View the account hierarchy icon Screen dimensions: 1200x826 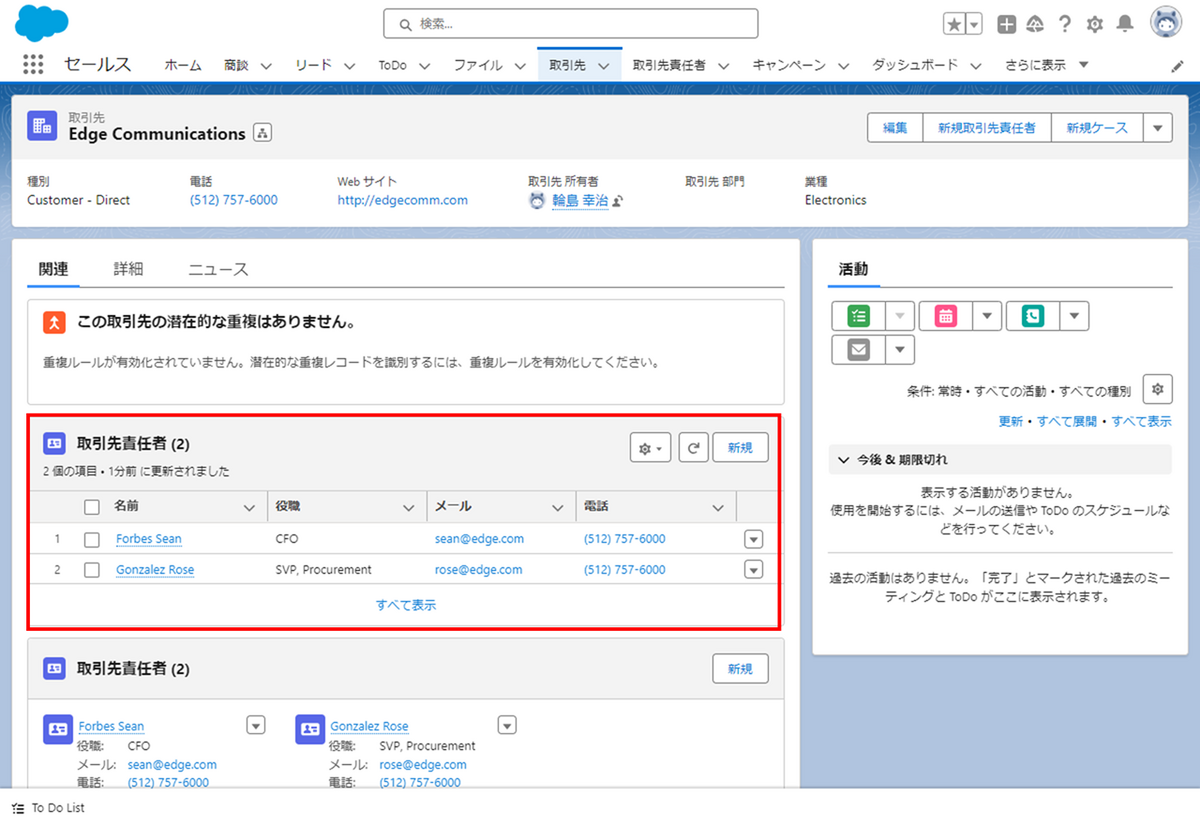point(262,133)
